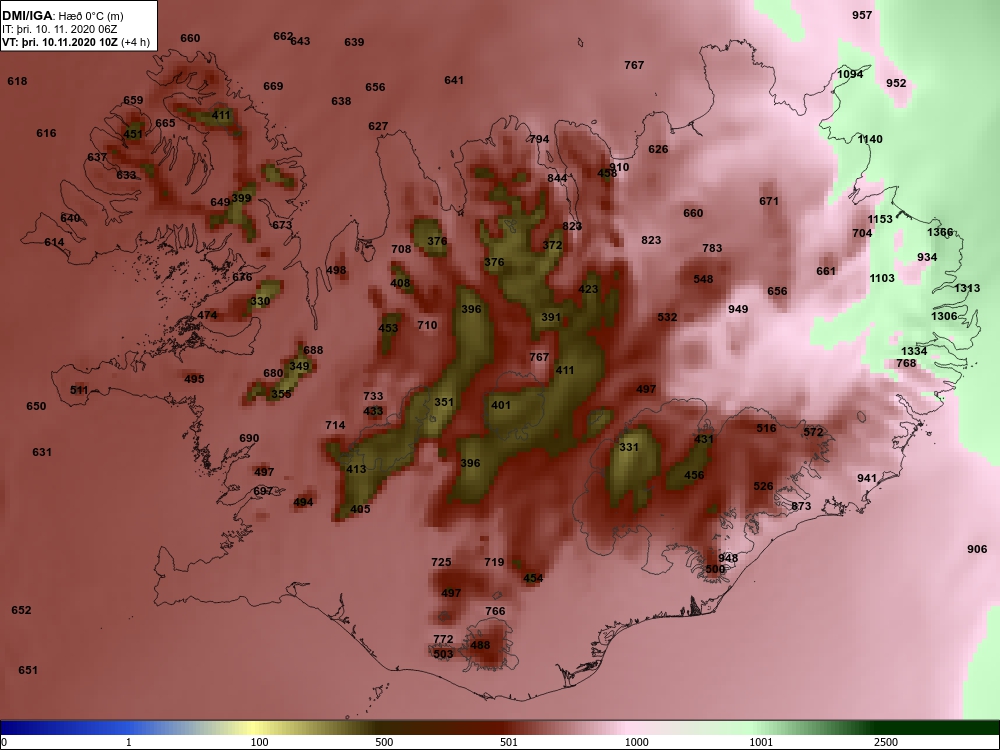Image resolution: width=1000 pixels, height=750 pixels.
Task: Click the 572 height value
Action: point(813,432)
